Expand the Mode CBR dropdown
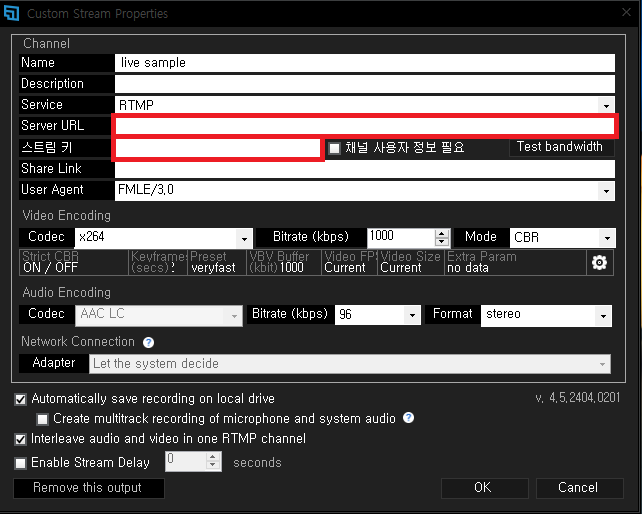The height and width of the screenshot is (514, 642). (x=605, y=238)
